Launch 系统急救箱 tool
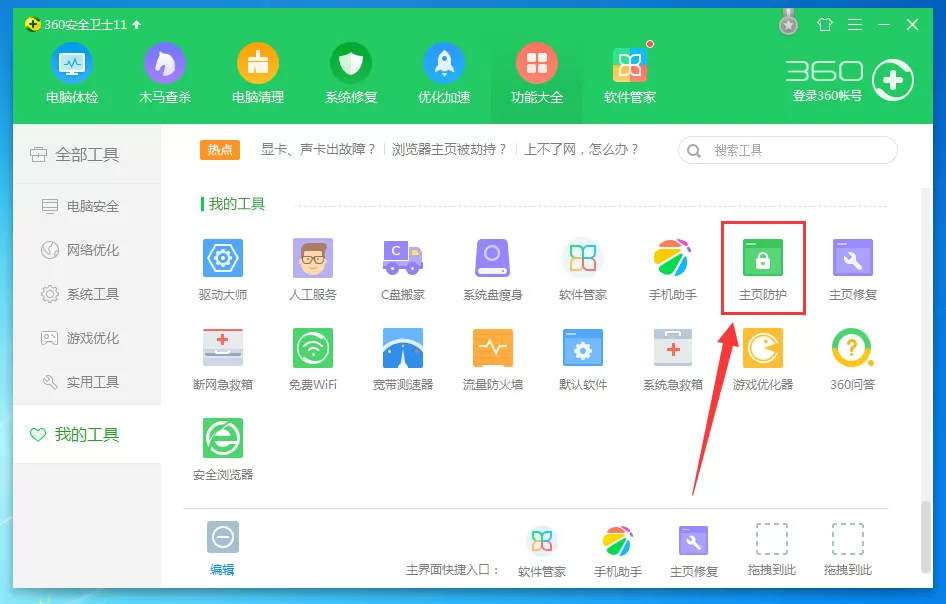The height and width of the screenshot is (604, 946). [672, 359]
